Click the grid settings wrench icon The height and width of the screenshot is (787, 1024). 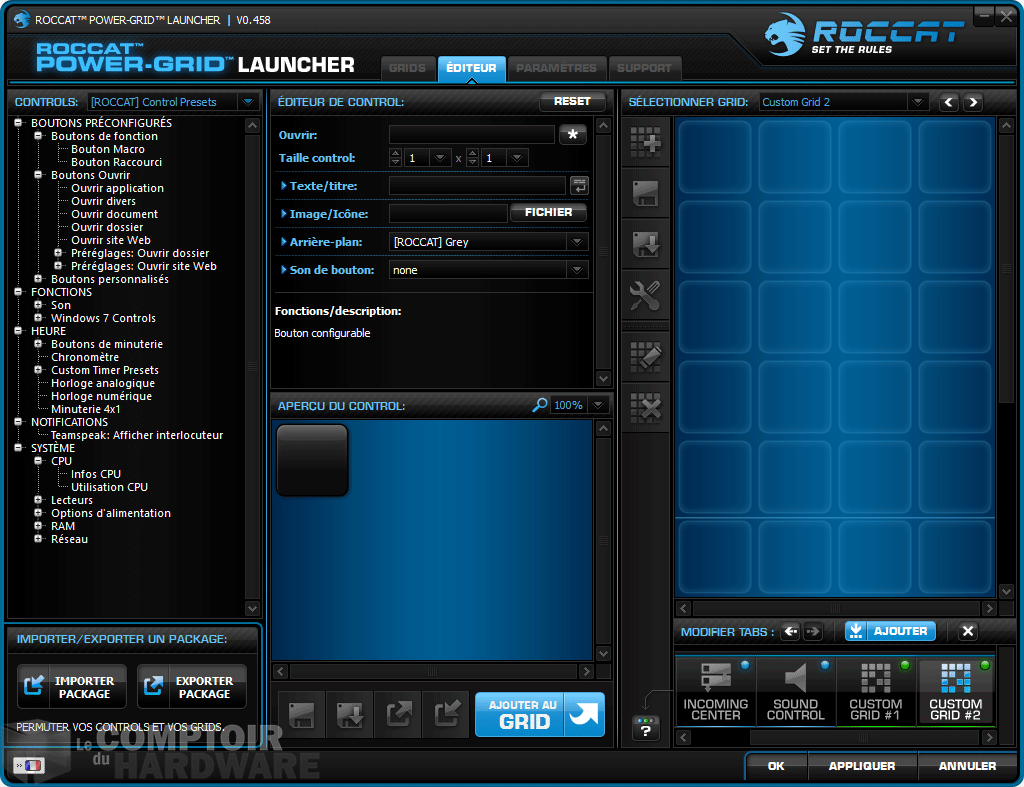pos(645,295)
